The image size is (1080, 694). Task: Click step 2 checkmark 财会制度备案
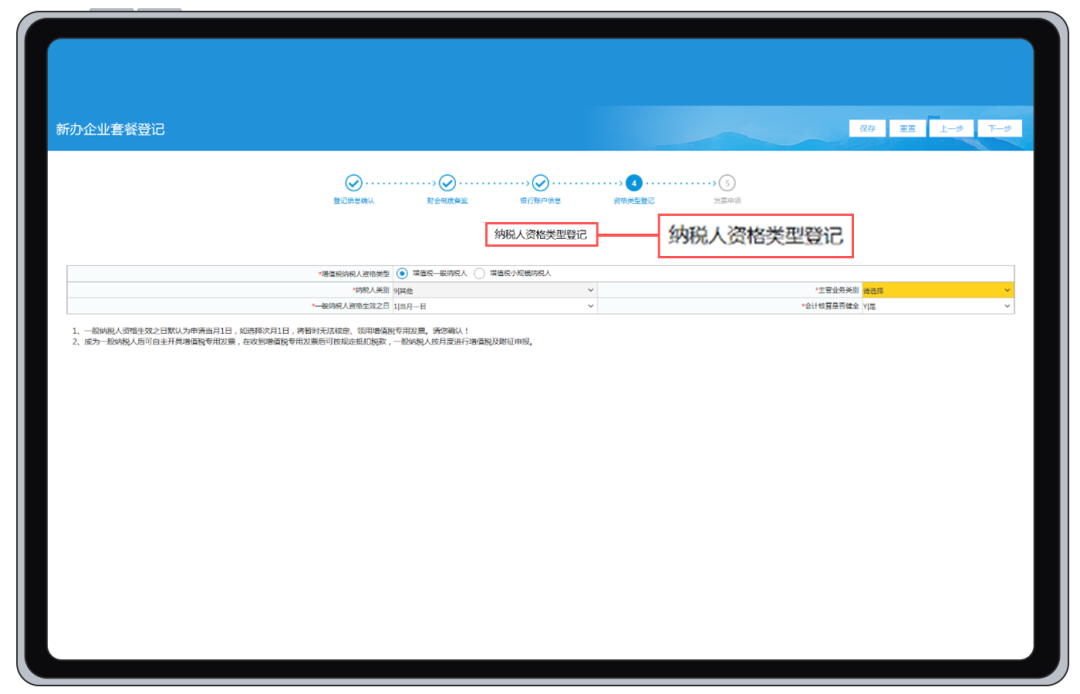click(447, 183)
